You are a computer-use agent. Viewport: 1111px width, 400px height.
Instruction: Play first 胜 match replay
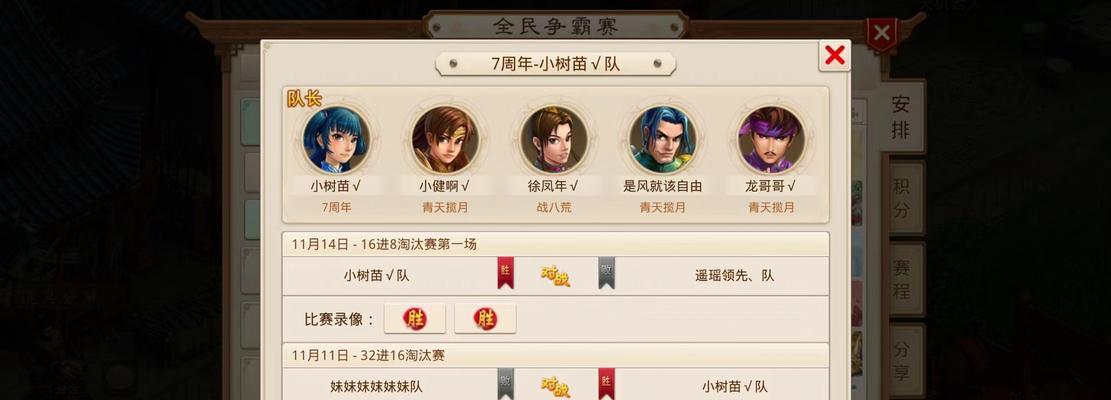pos(415,319)
